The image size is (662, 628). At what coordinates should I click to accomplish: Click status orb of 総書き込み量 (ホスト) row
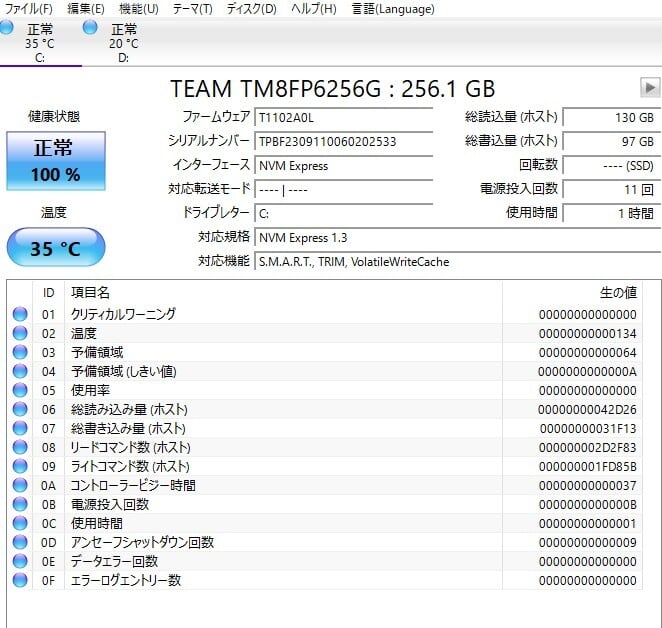(x=20, y=428)
